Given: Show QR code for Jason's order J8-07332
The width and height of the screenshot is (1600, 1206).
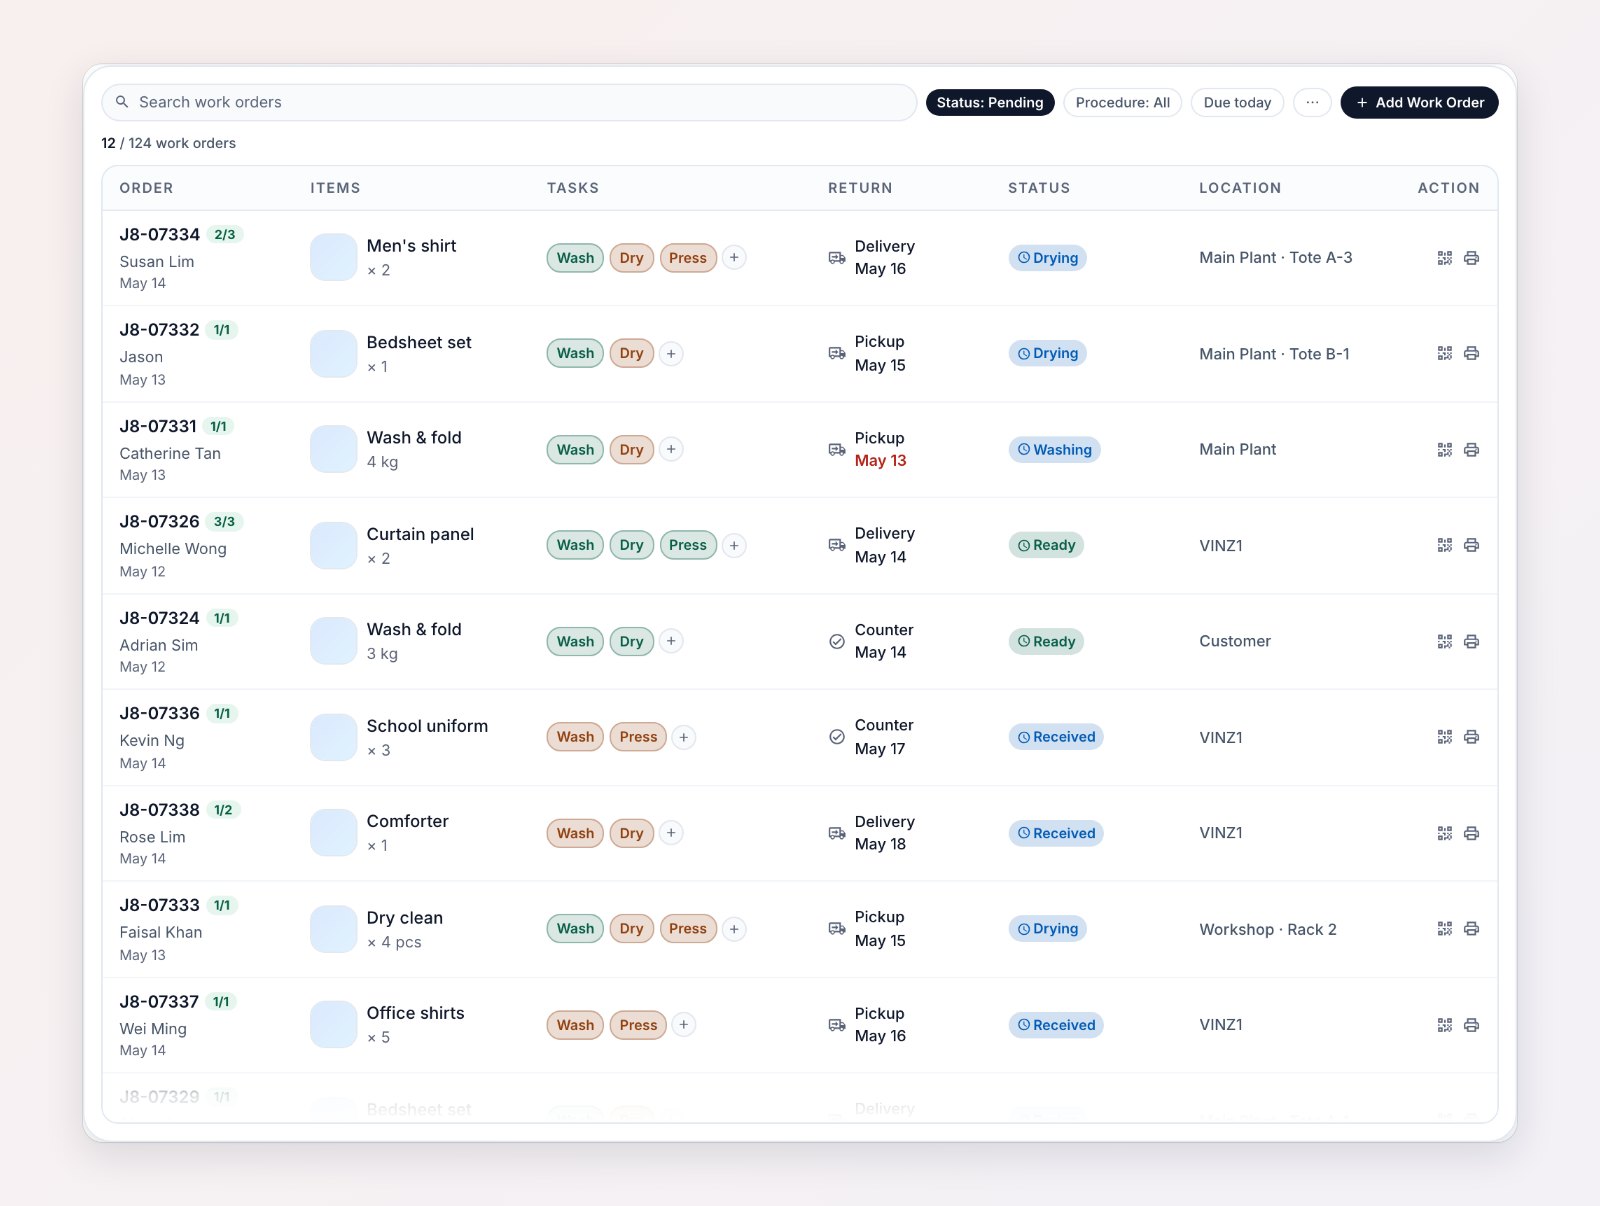Looking at the screenshot, I should 1444,353.
